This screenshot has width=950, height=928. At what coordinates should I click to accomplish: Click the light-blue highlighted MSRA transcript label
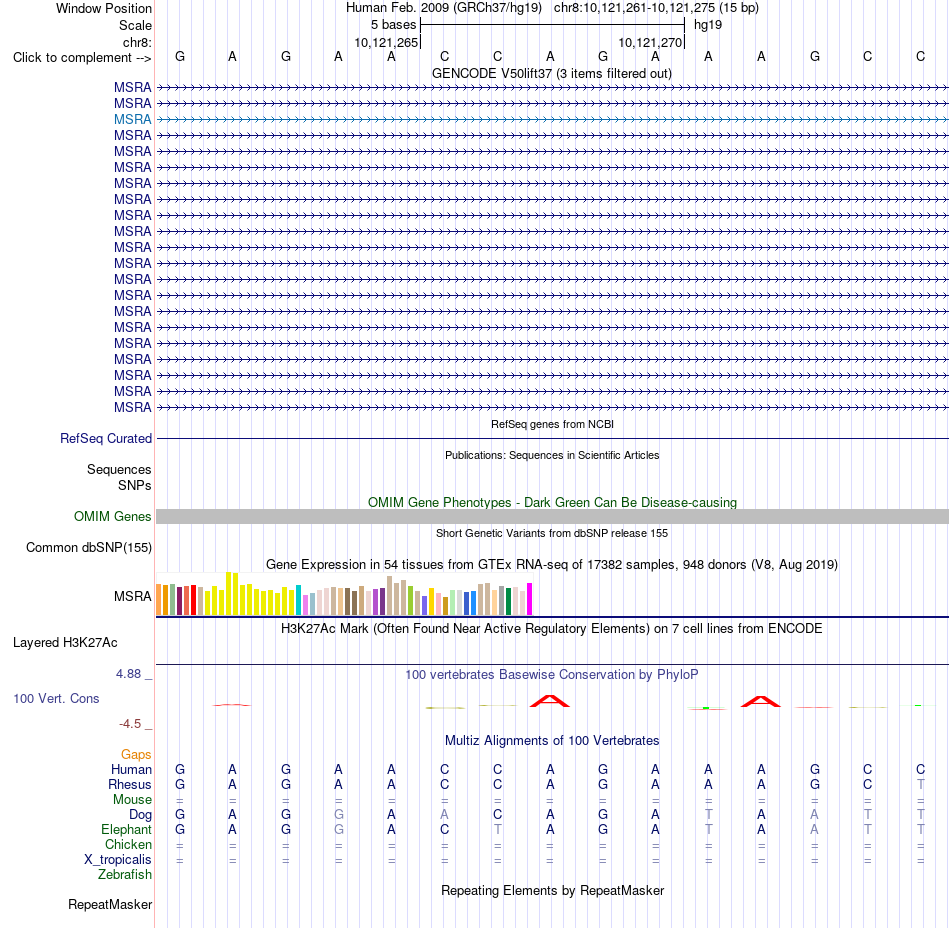(132, 119)
